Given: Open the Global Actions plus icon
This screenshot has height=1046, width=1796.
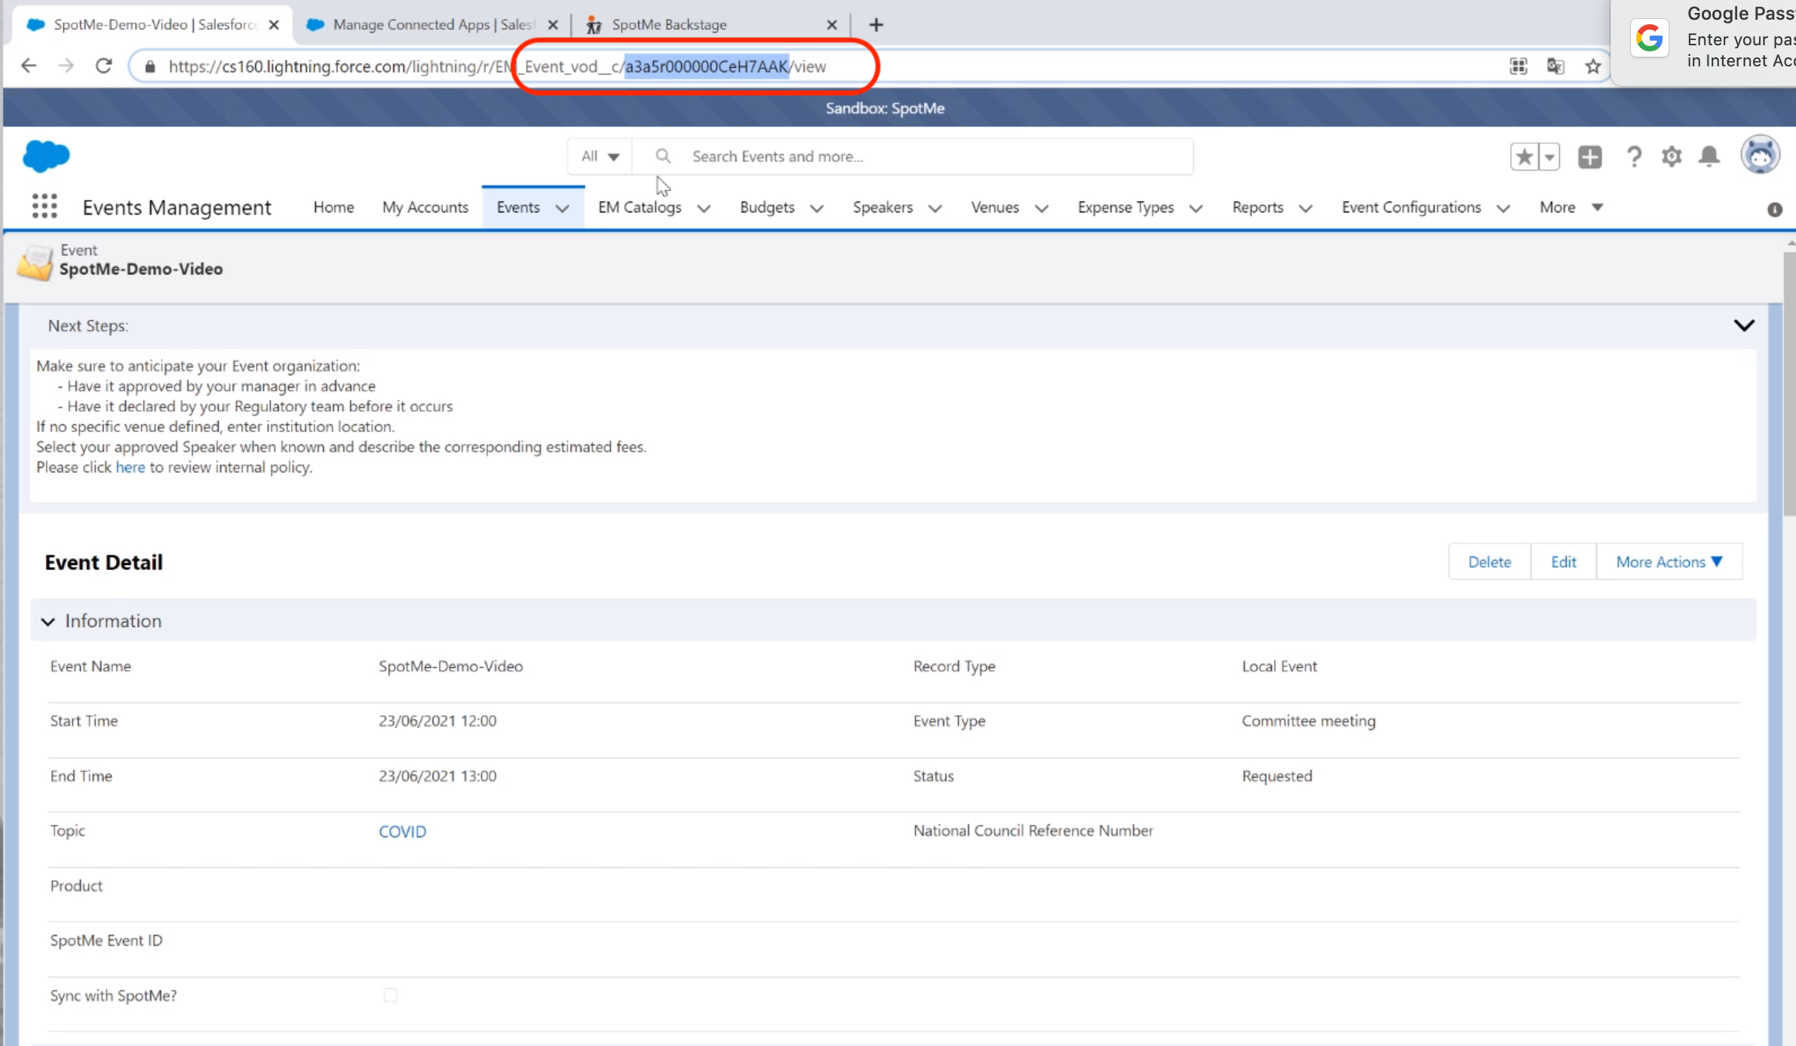Looking at the screenshot, I should (1590, 156).
